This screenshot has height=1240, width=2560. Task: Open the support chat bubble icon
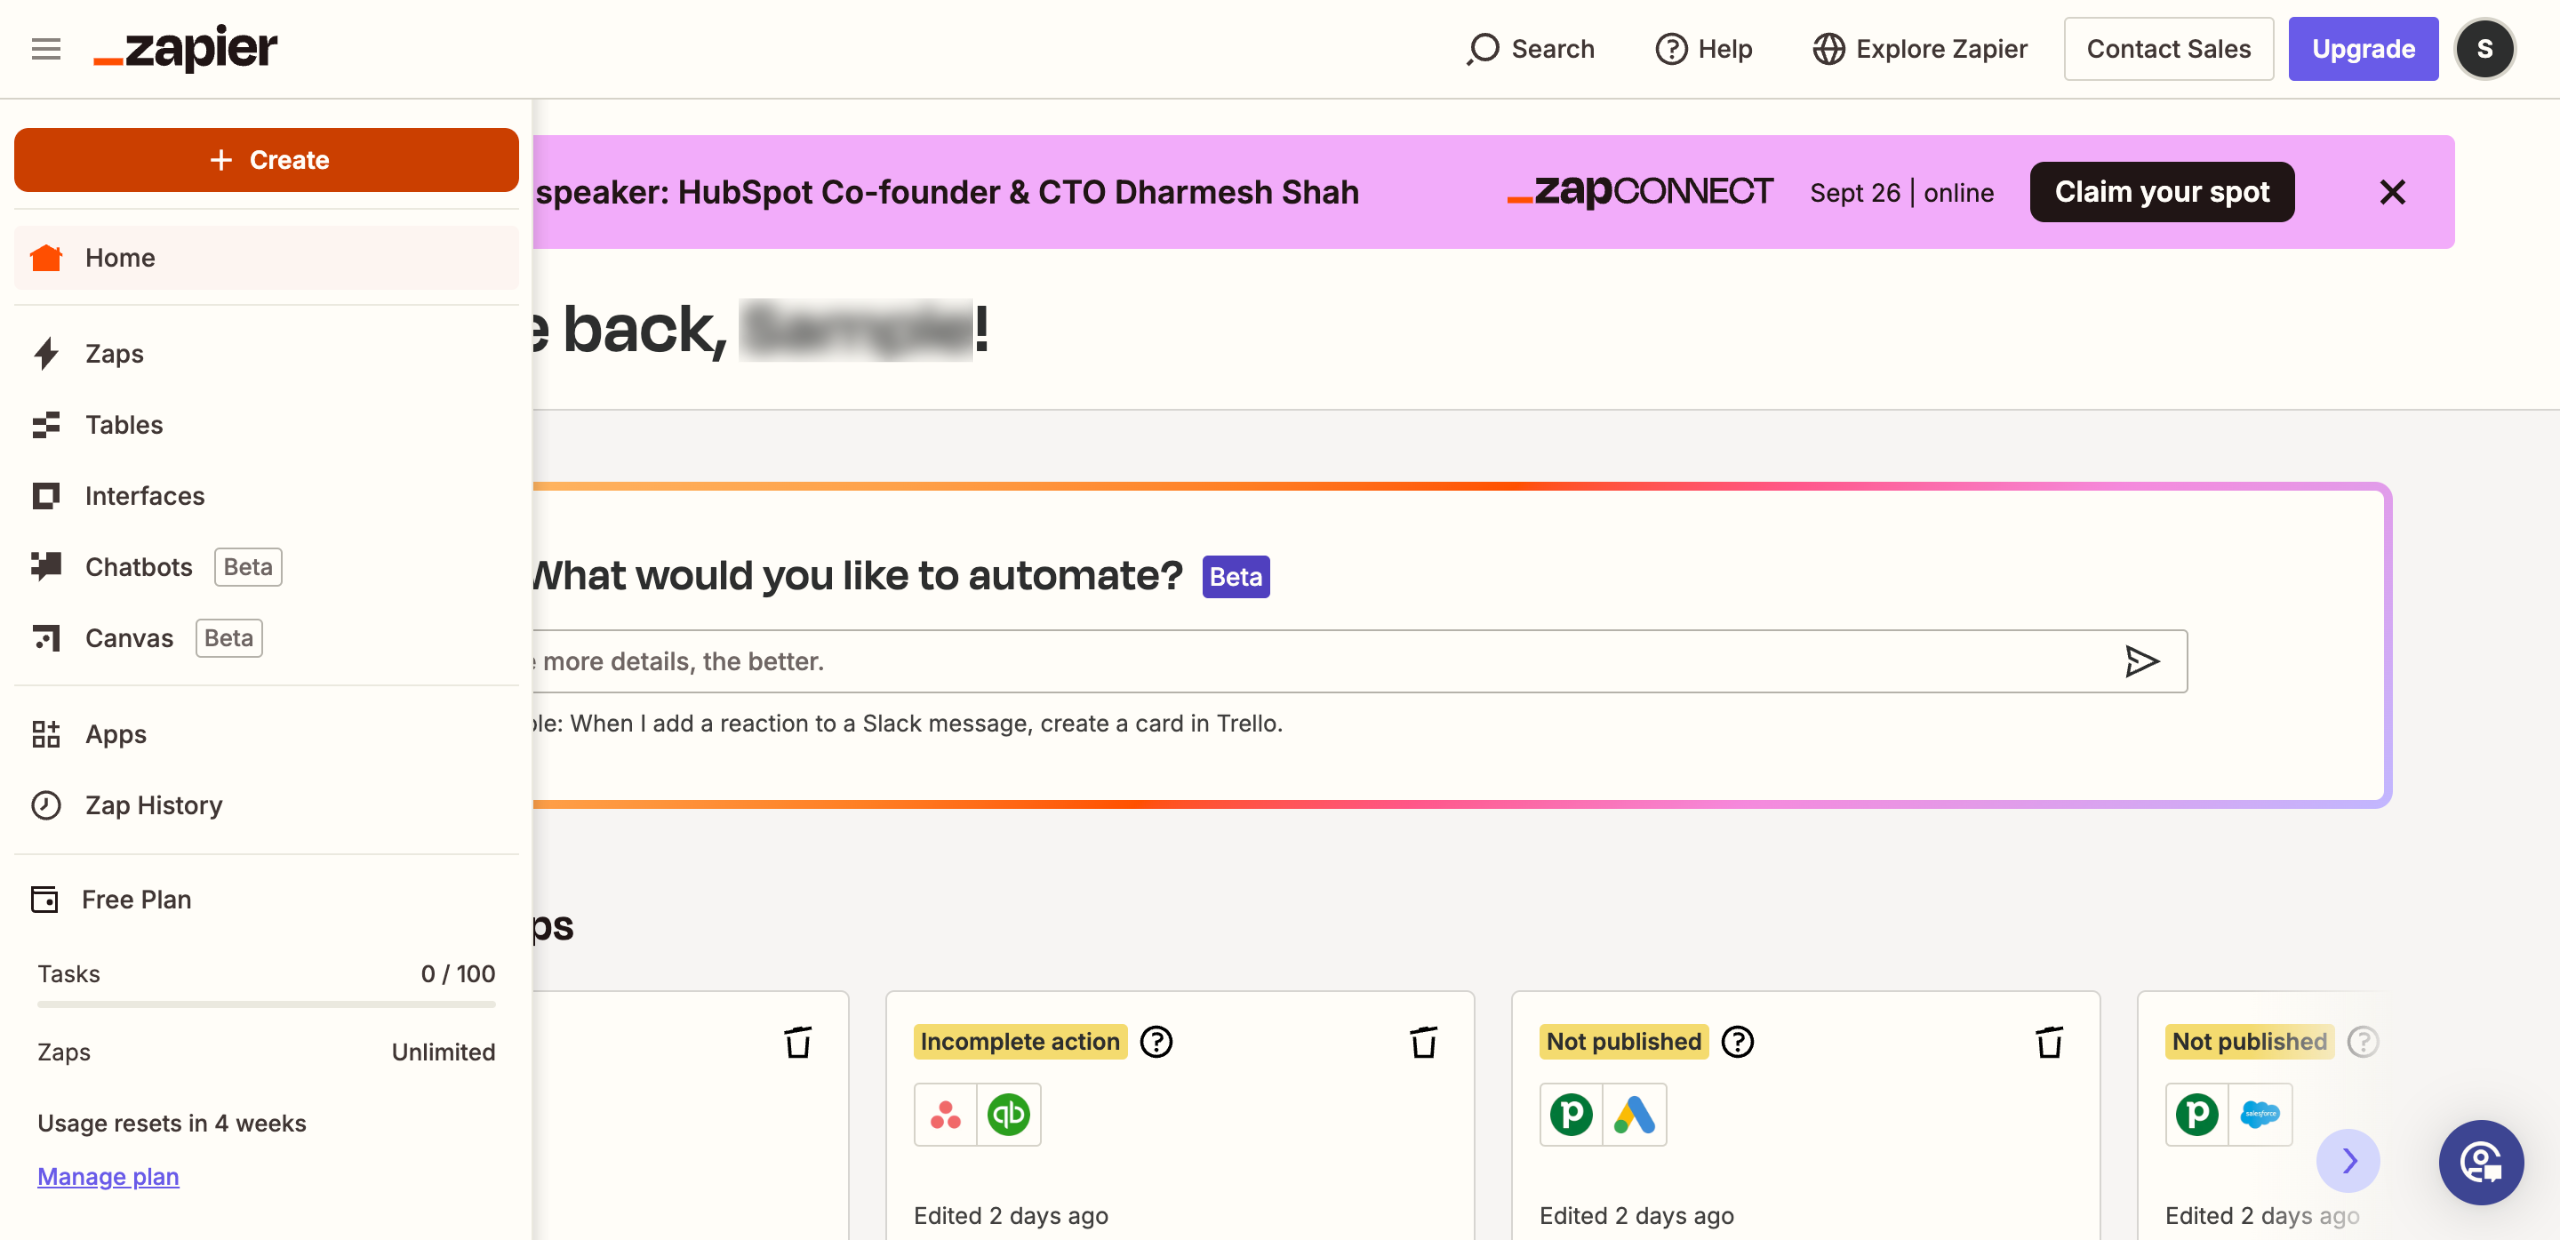pyautogui.click(x=2480, y=1162)
